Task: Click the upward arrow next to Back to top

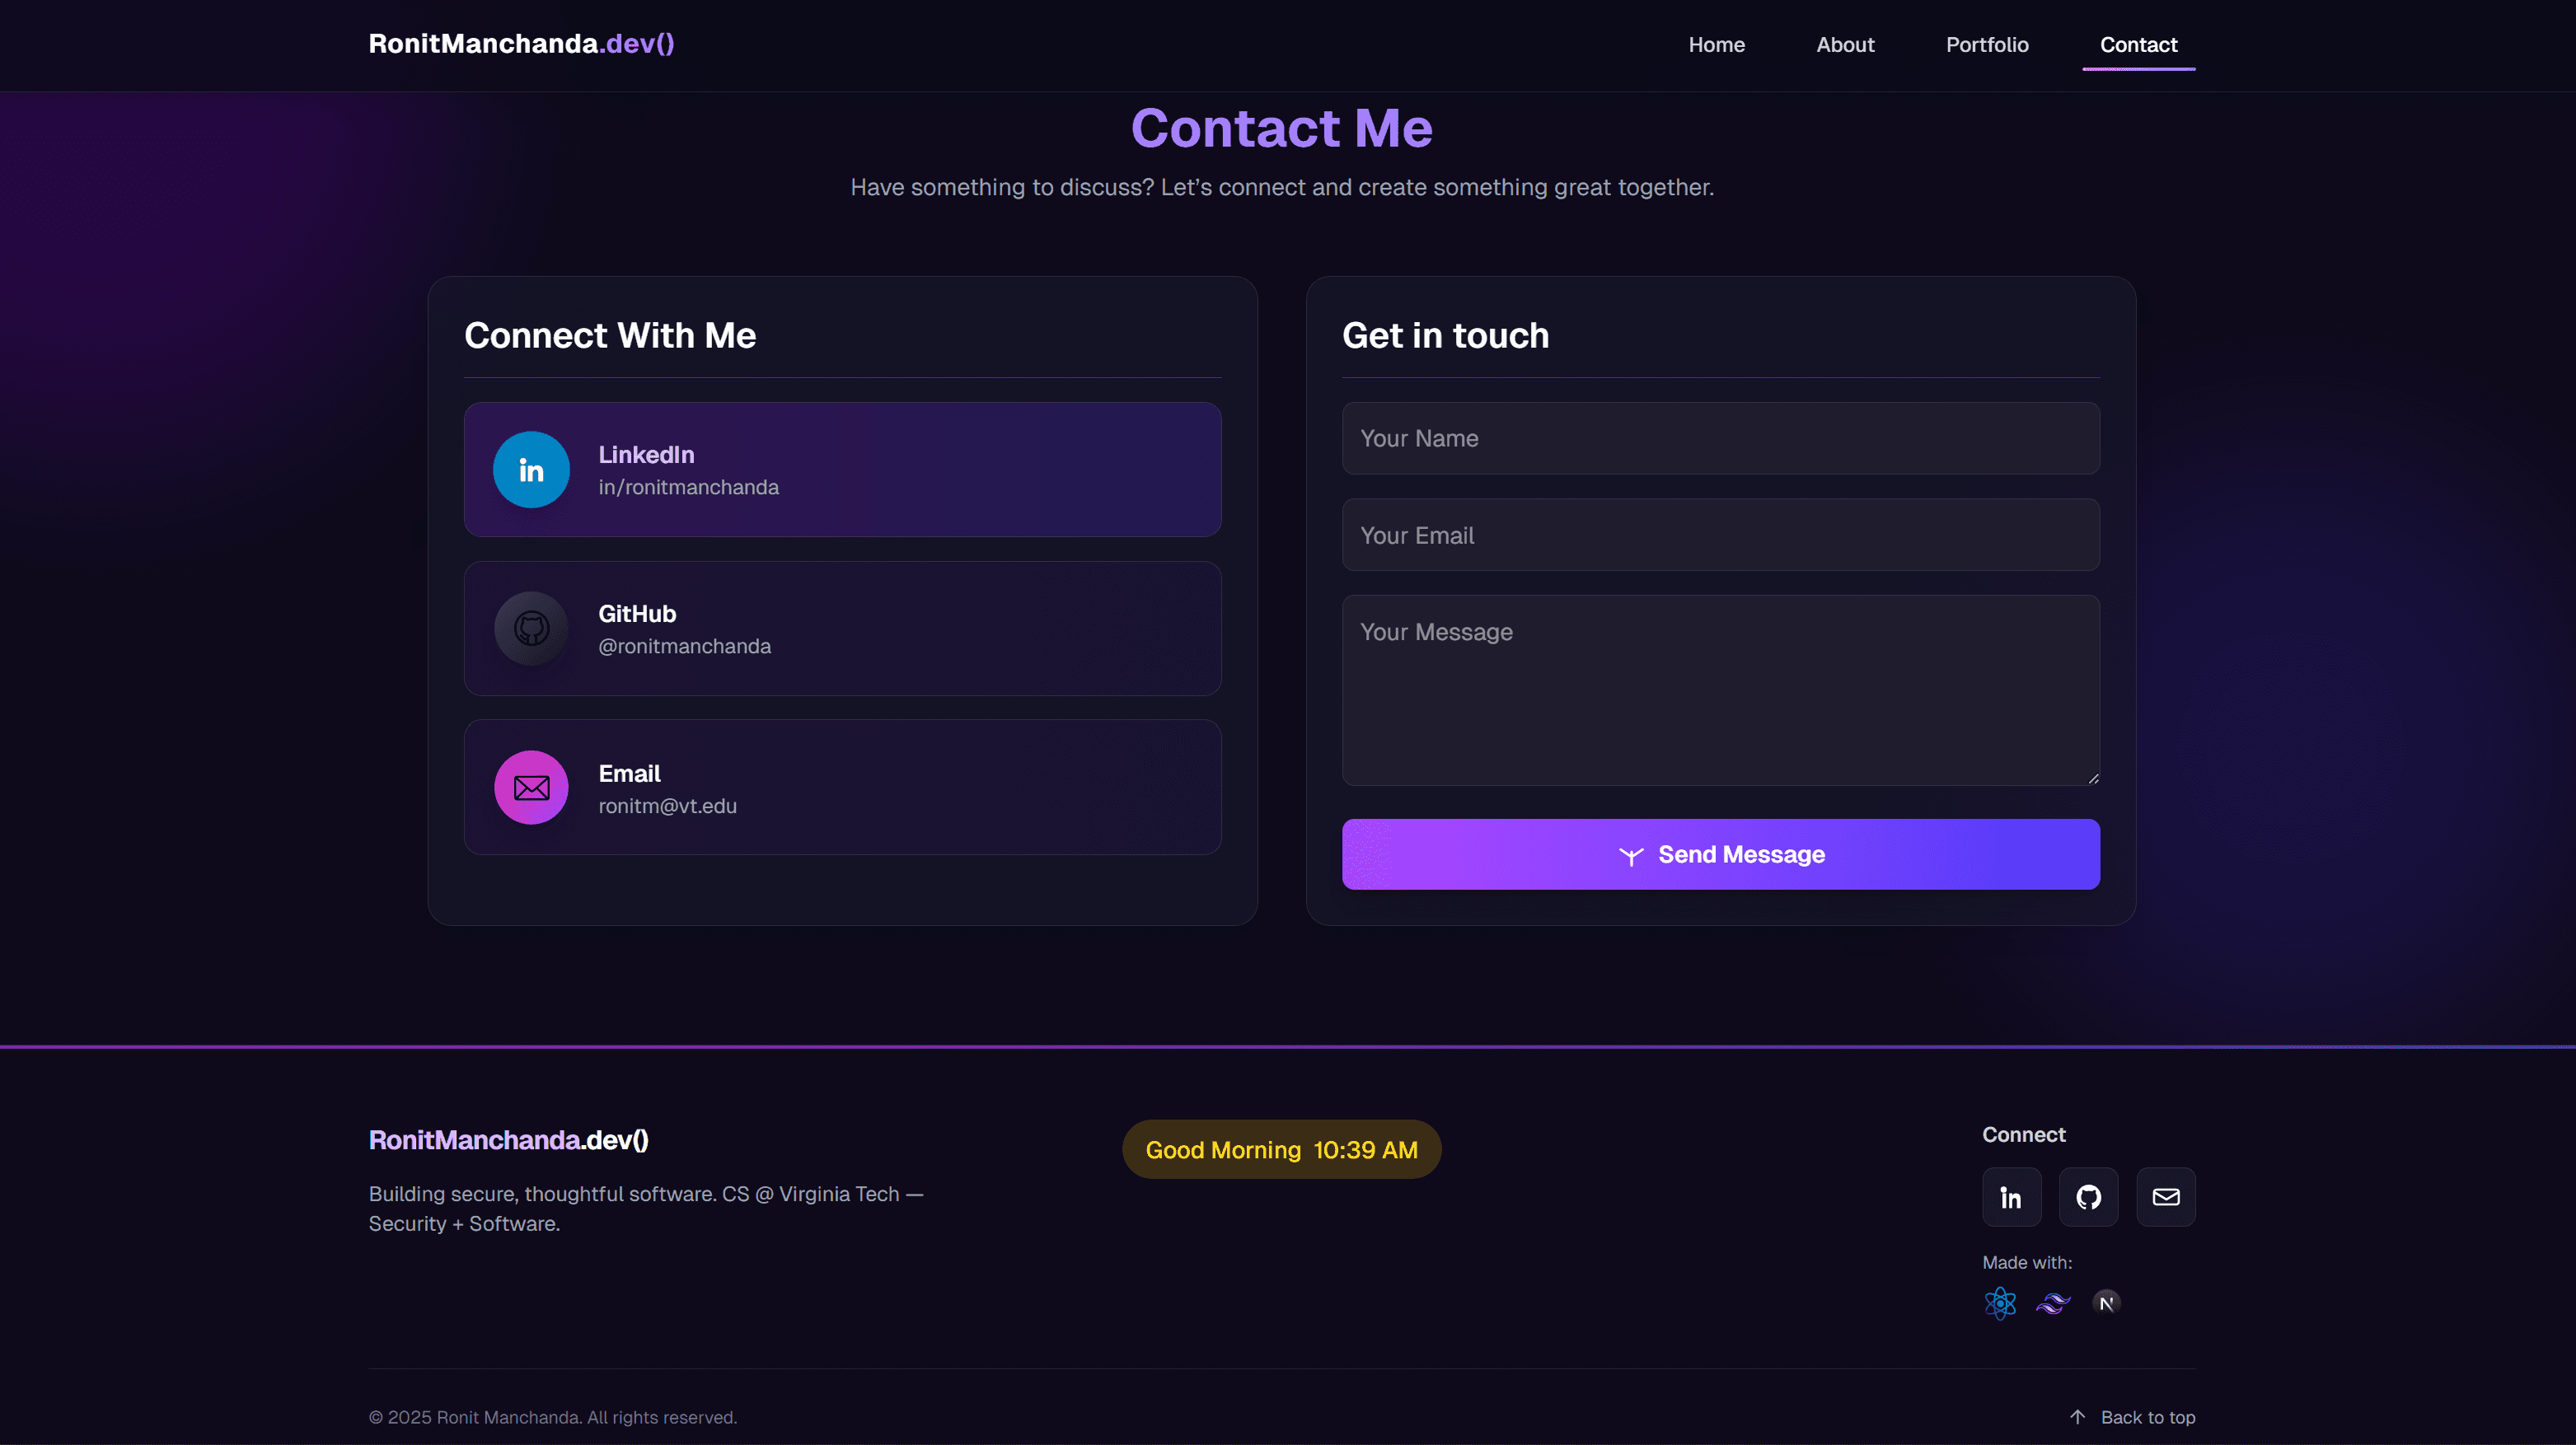Action: click(2079, 1417)
